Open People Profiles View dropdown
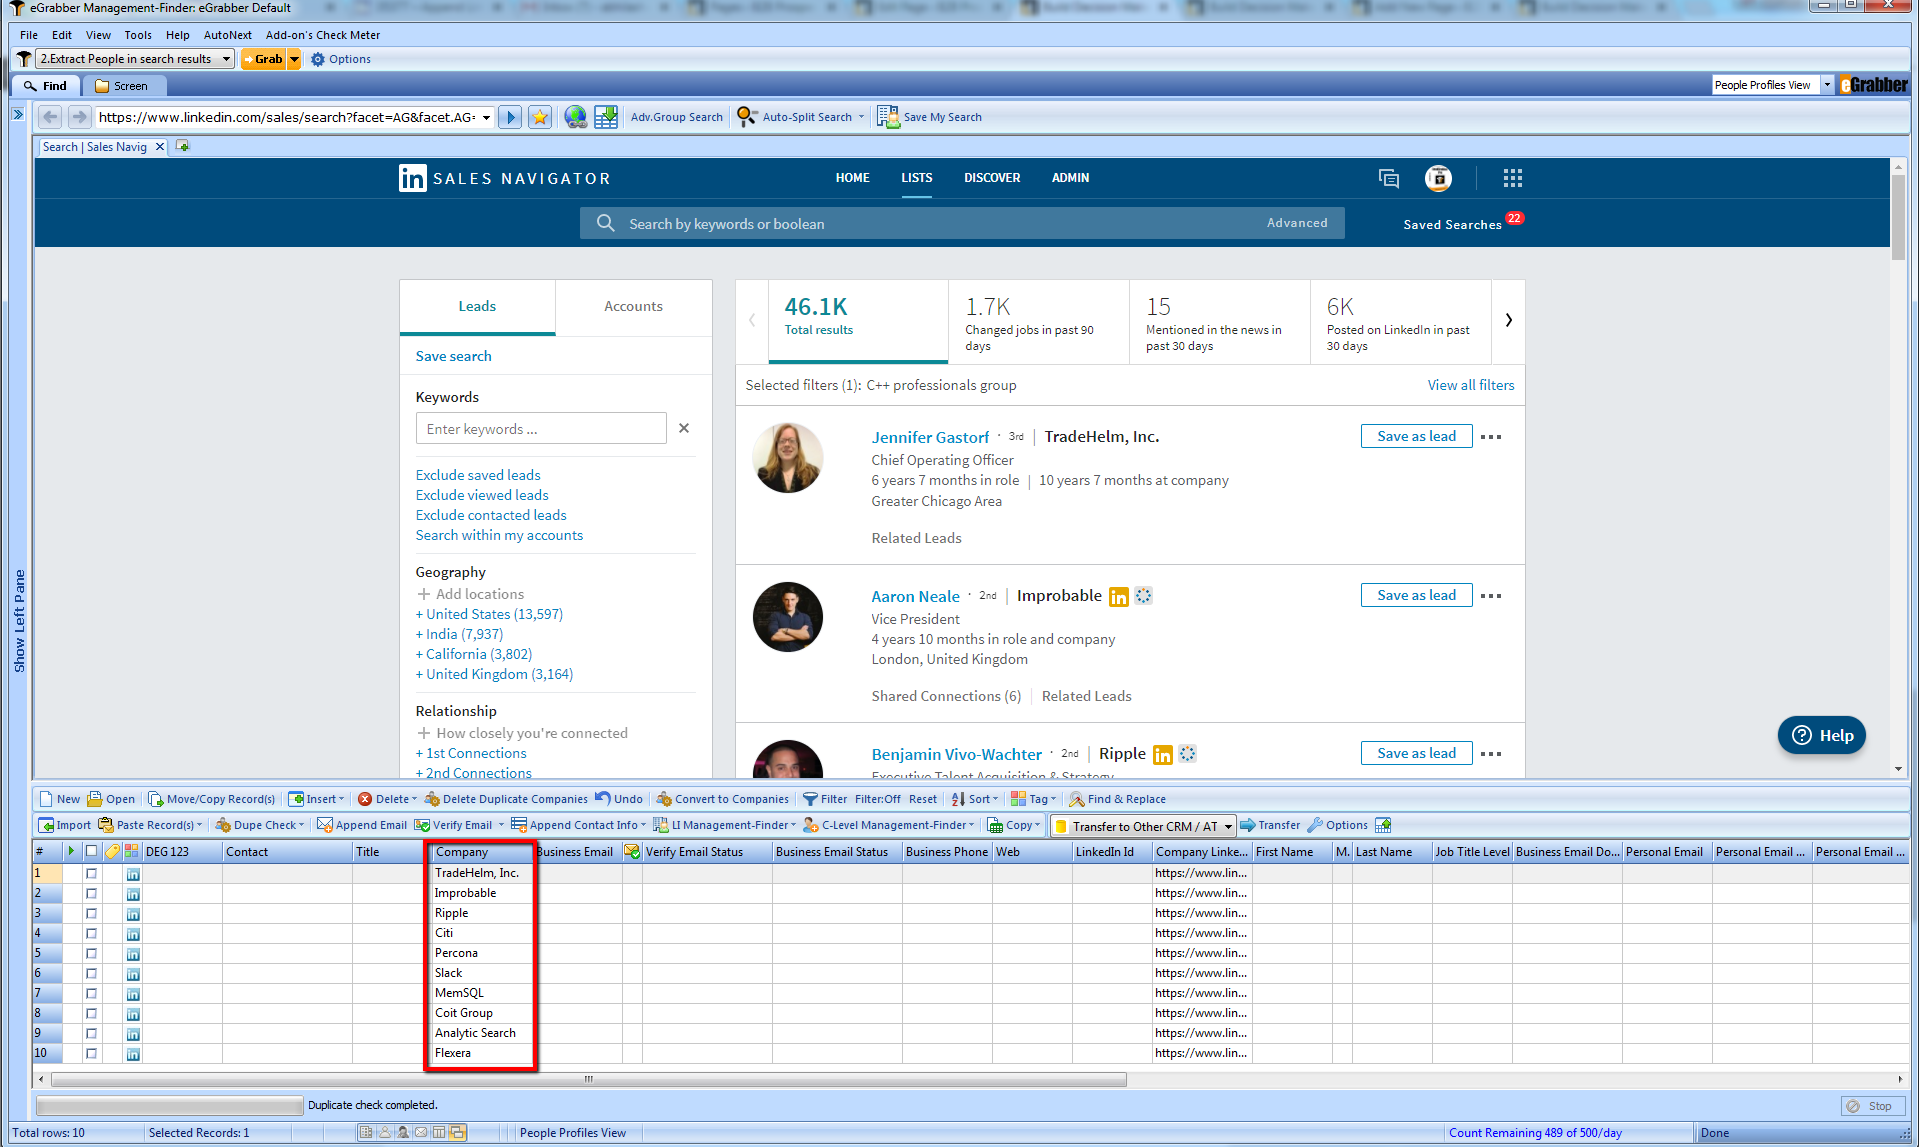This screenshot has width=1919, height=1147. click(x=1826, y=85)
